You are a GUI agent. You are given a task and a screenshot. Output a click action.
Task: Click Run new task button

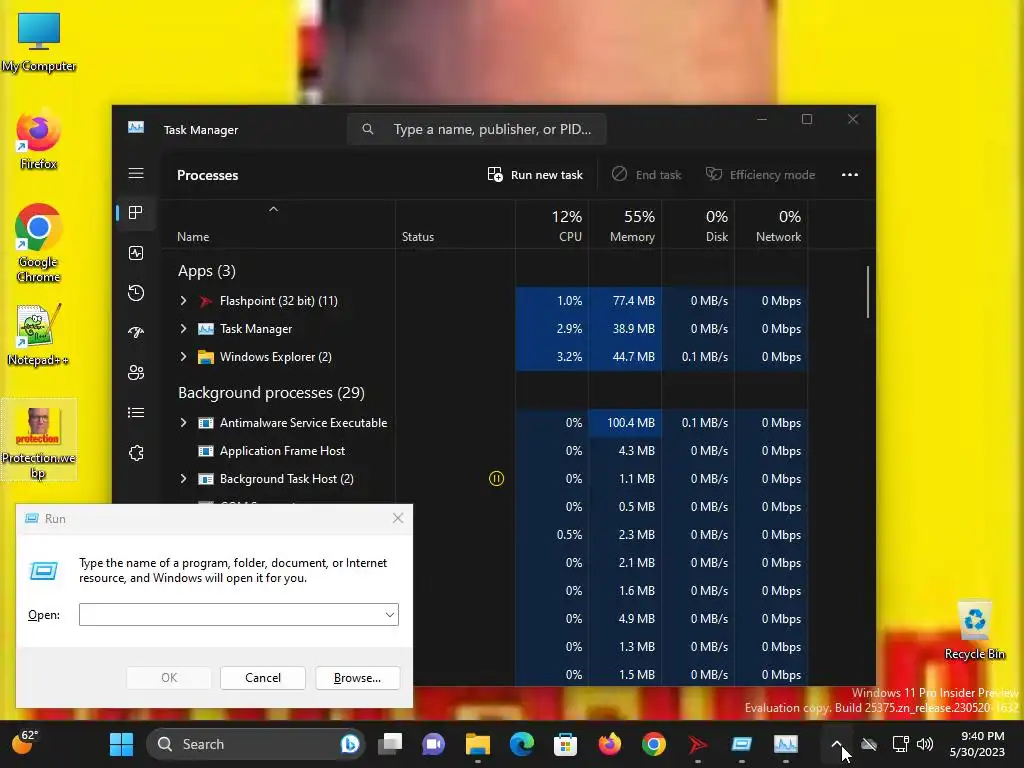[x=535, y=174]
